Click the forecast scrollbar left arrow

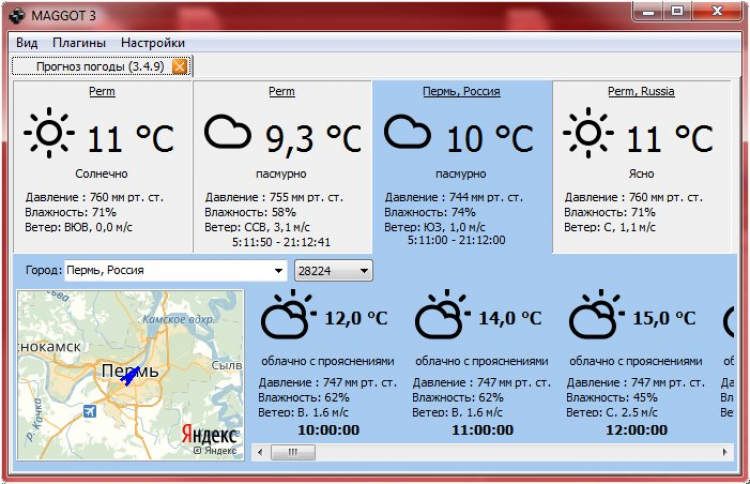[x=260, y=452]
